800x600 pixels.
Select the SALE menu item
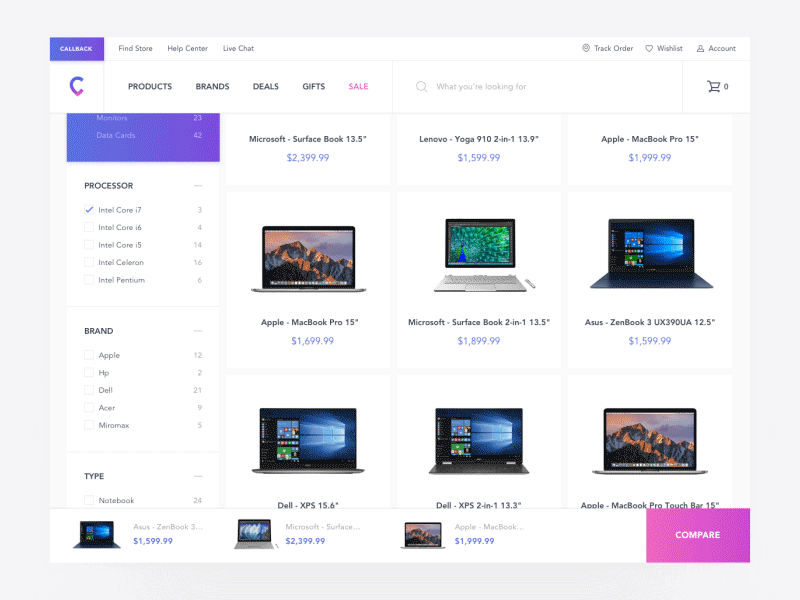pyautogui.click(x=358, y=86)
